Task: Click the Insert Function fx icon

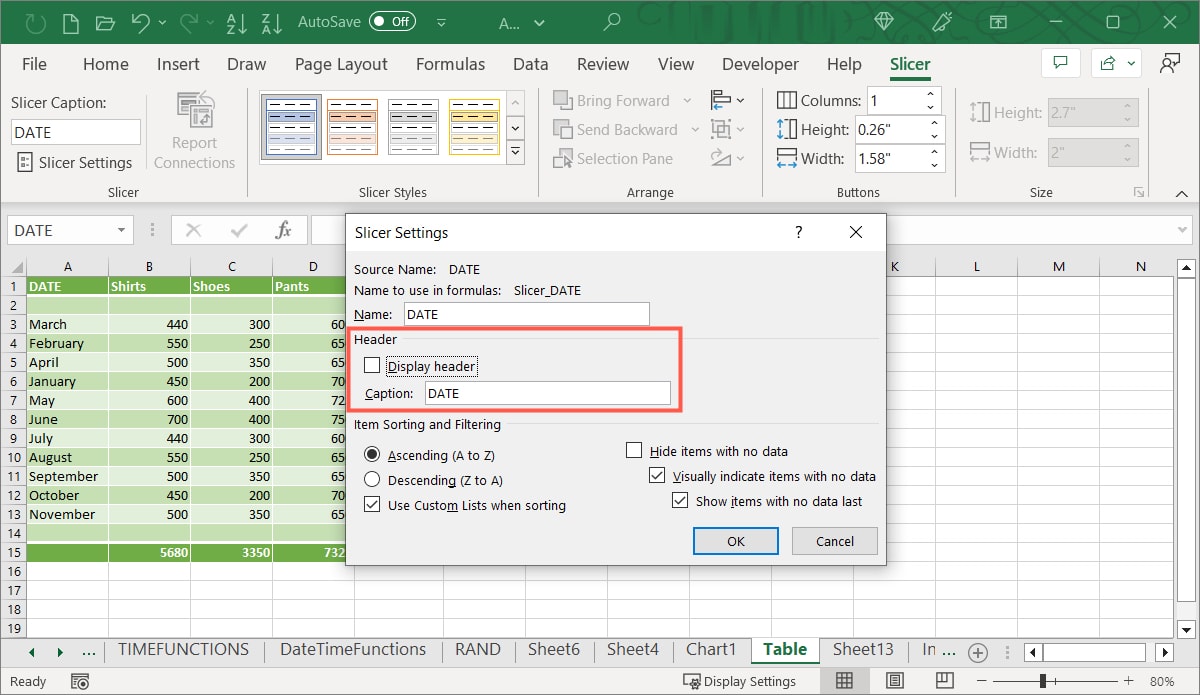Action: pos(283,229)
